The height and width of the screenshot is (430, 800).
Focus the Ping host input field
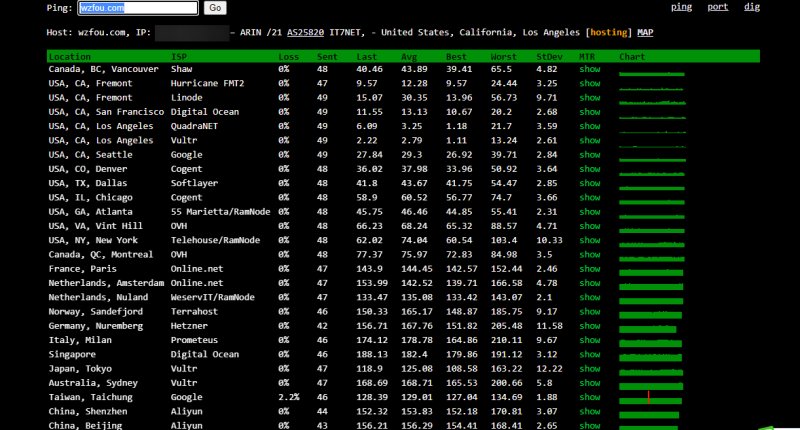pos(138,8)
